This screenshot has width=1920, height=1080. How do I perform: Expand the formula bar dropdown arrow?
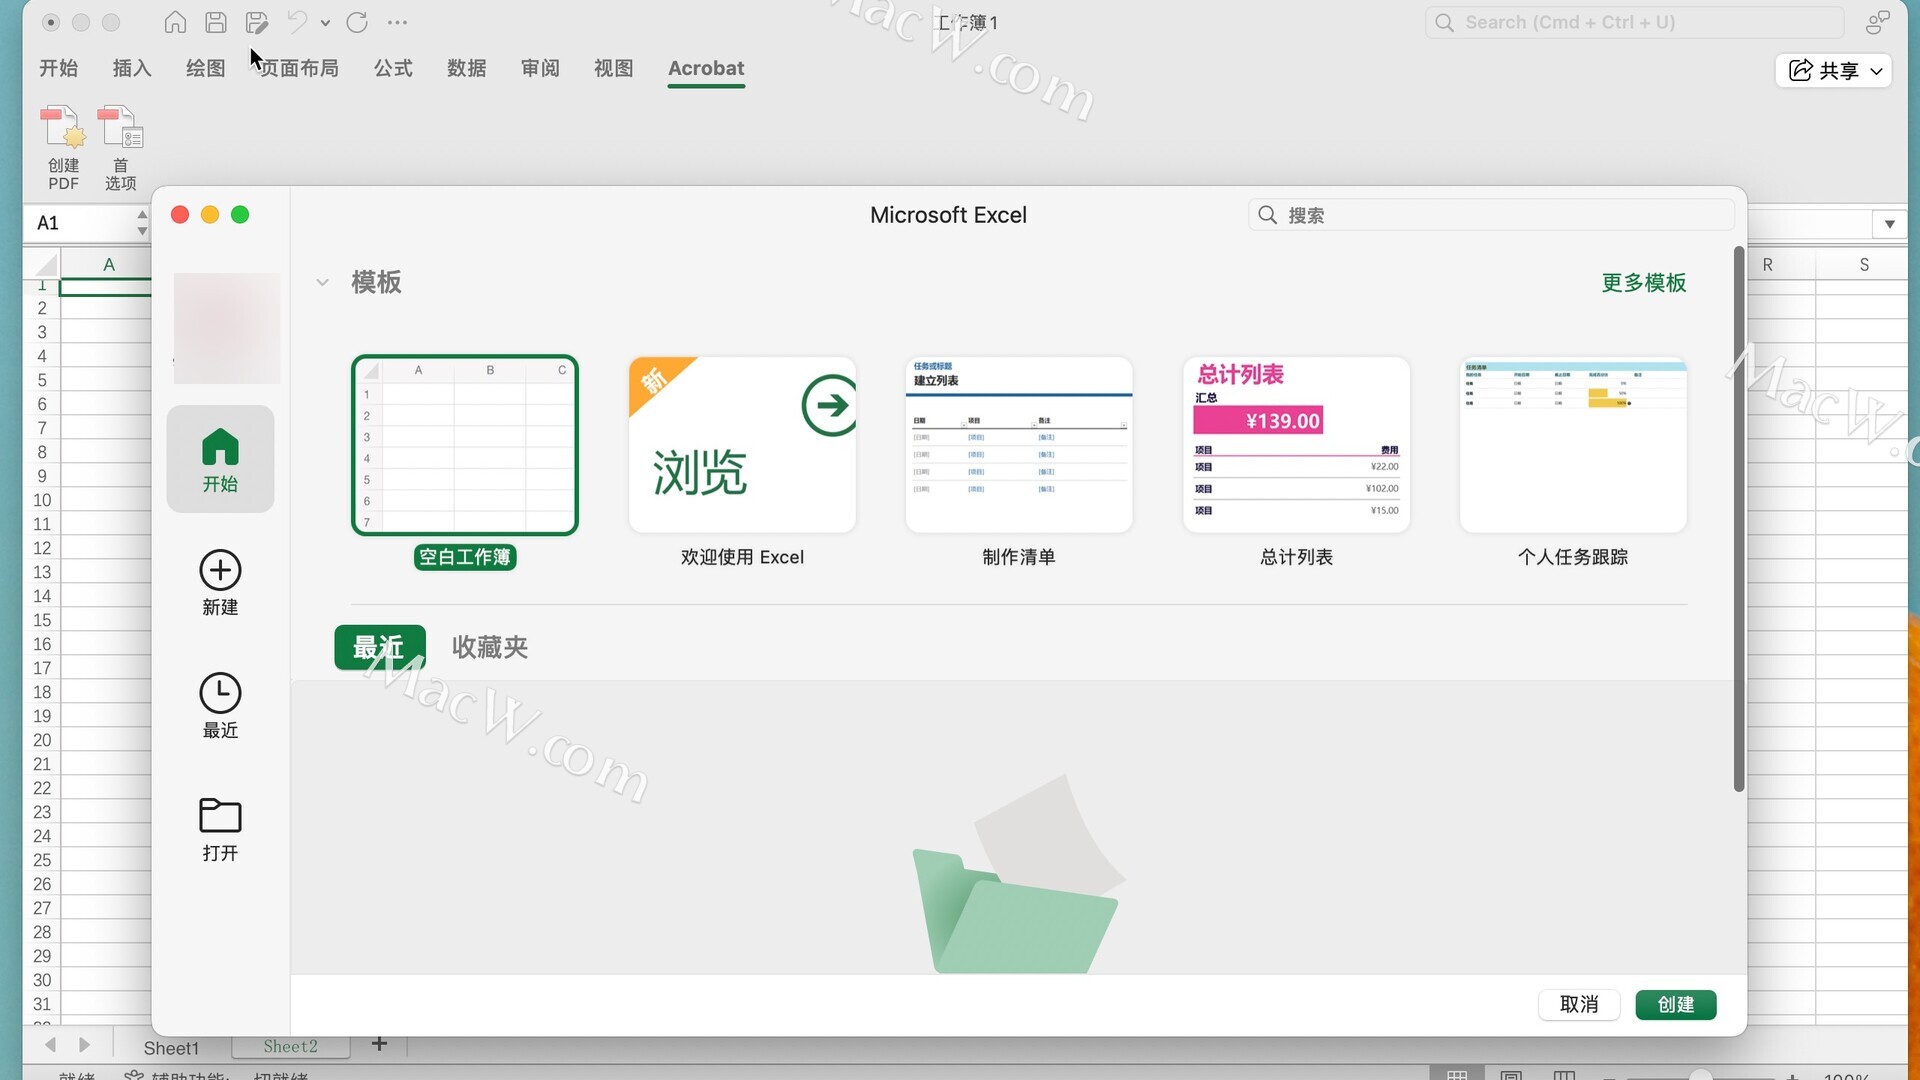pyautogui.click(x=1890, y=223)
